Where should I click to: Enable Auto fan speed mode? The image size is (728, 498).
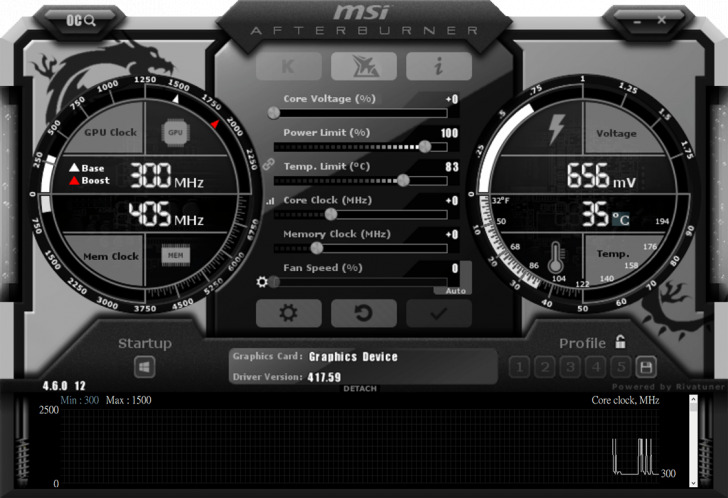point(455,290)
